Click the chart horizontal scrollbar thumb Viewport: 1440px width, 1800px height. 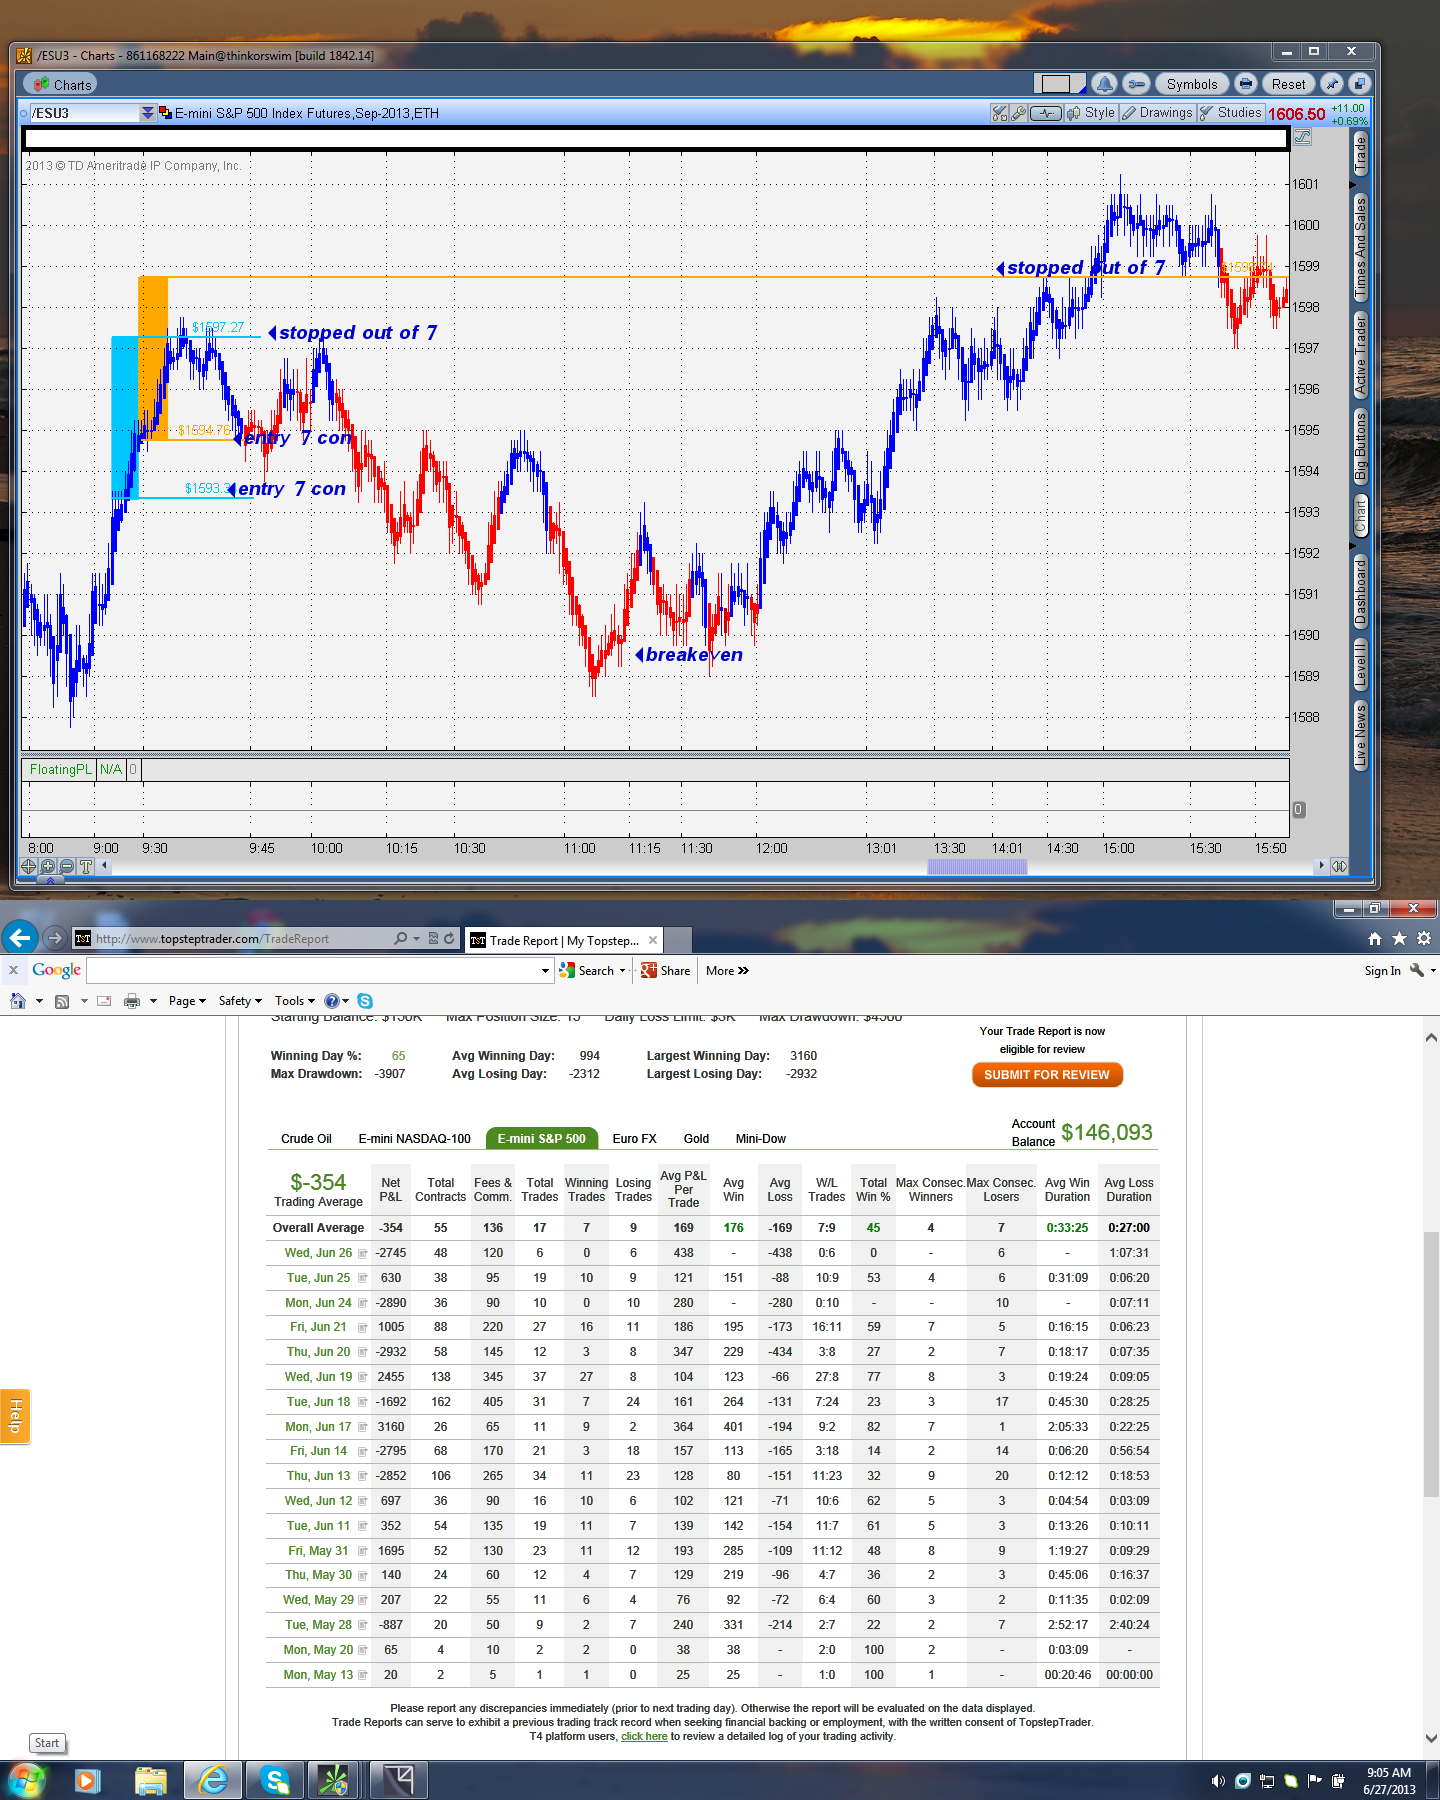(x=977, y=866)
